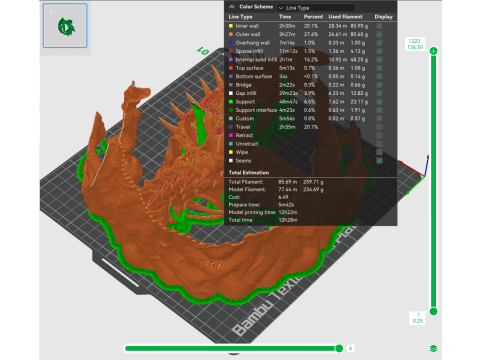Click the yellow Inner wall color swatch
This screenshot has height=360, width=480.
pyautogui.click(x=231, y=26)
